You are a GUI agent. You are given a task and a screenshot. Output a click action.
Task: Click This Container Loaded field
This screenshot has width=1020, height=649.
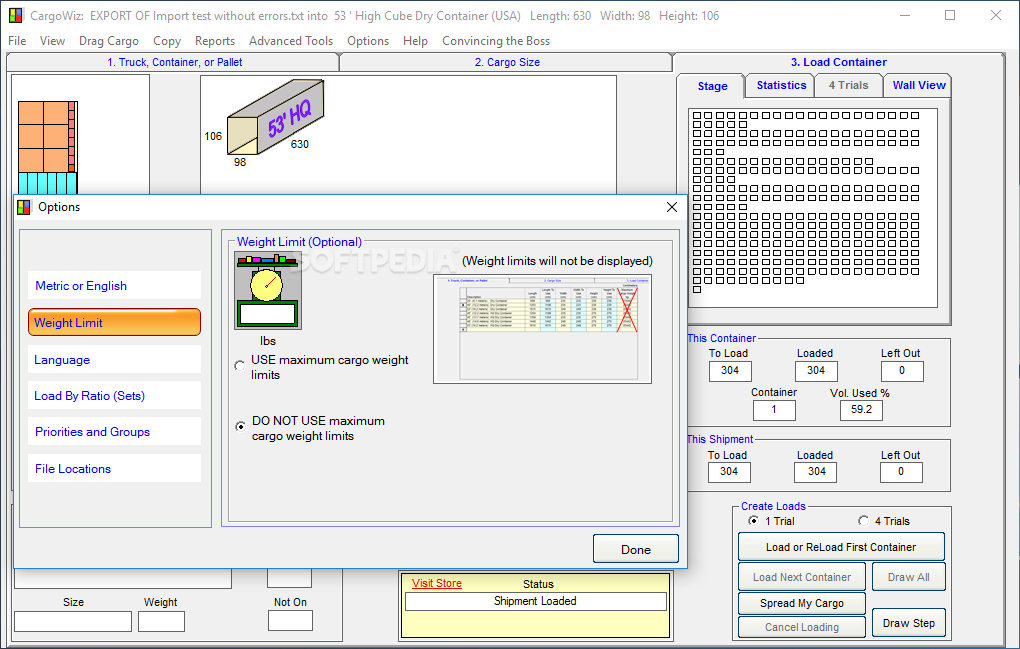click(816, 371)
